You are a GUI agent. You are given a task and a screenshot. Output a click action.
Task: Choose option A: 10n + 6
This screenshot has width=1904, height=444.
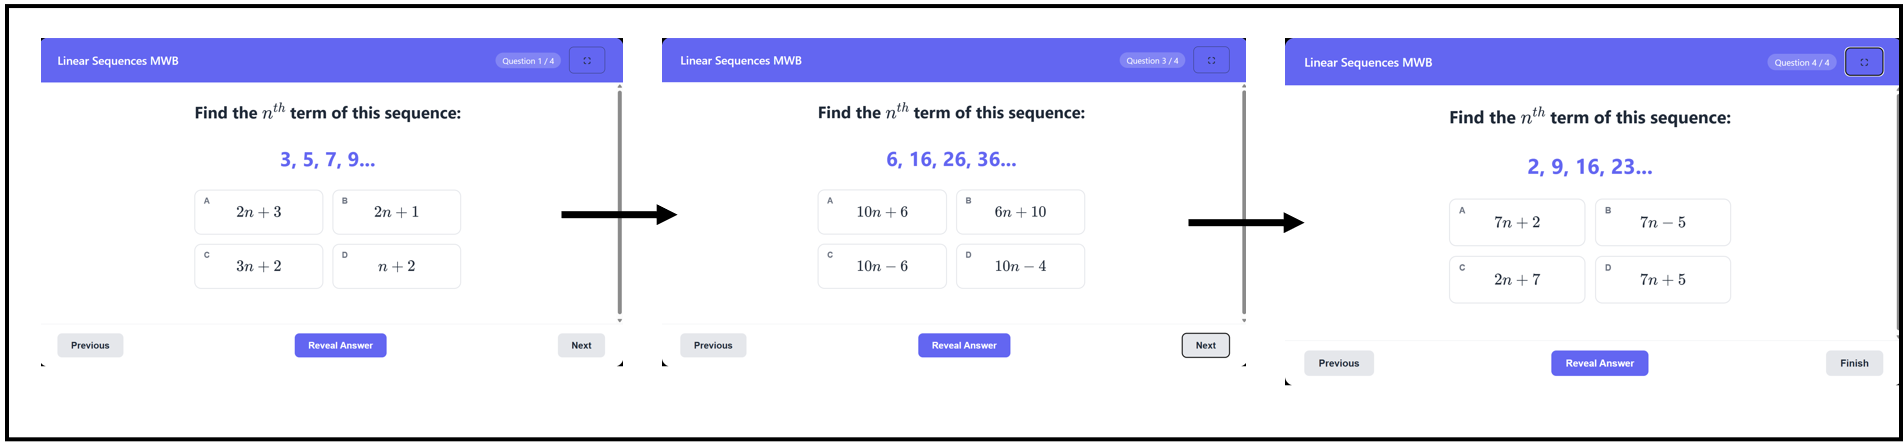click(x=882, y=212)
